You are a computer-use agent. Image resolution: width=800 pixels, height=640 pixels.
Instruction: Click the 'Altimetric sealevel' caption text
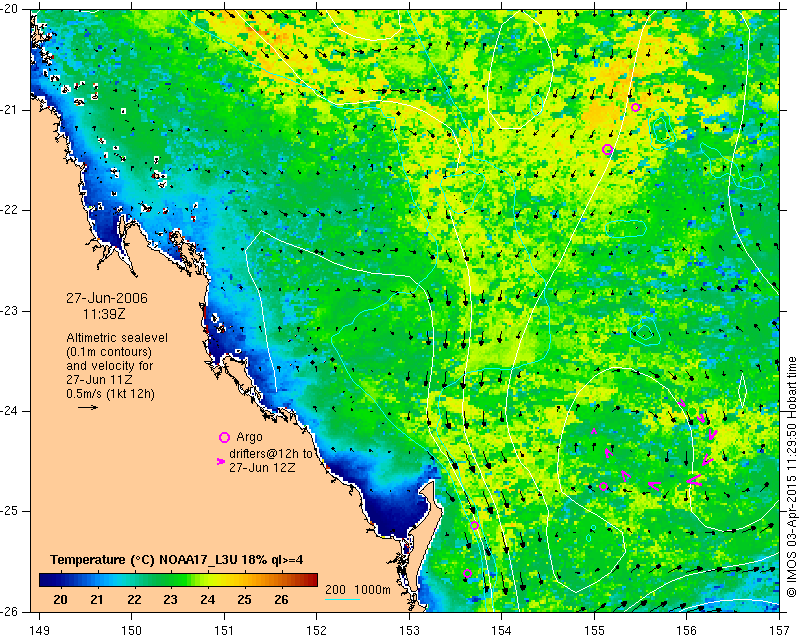point(117,338)
